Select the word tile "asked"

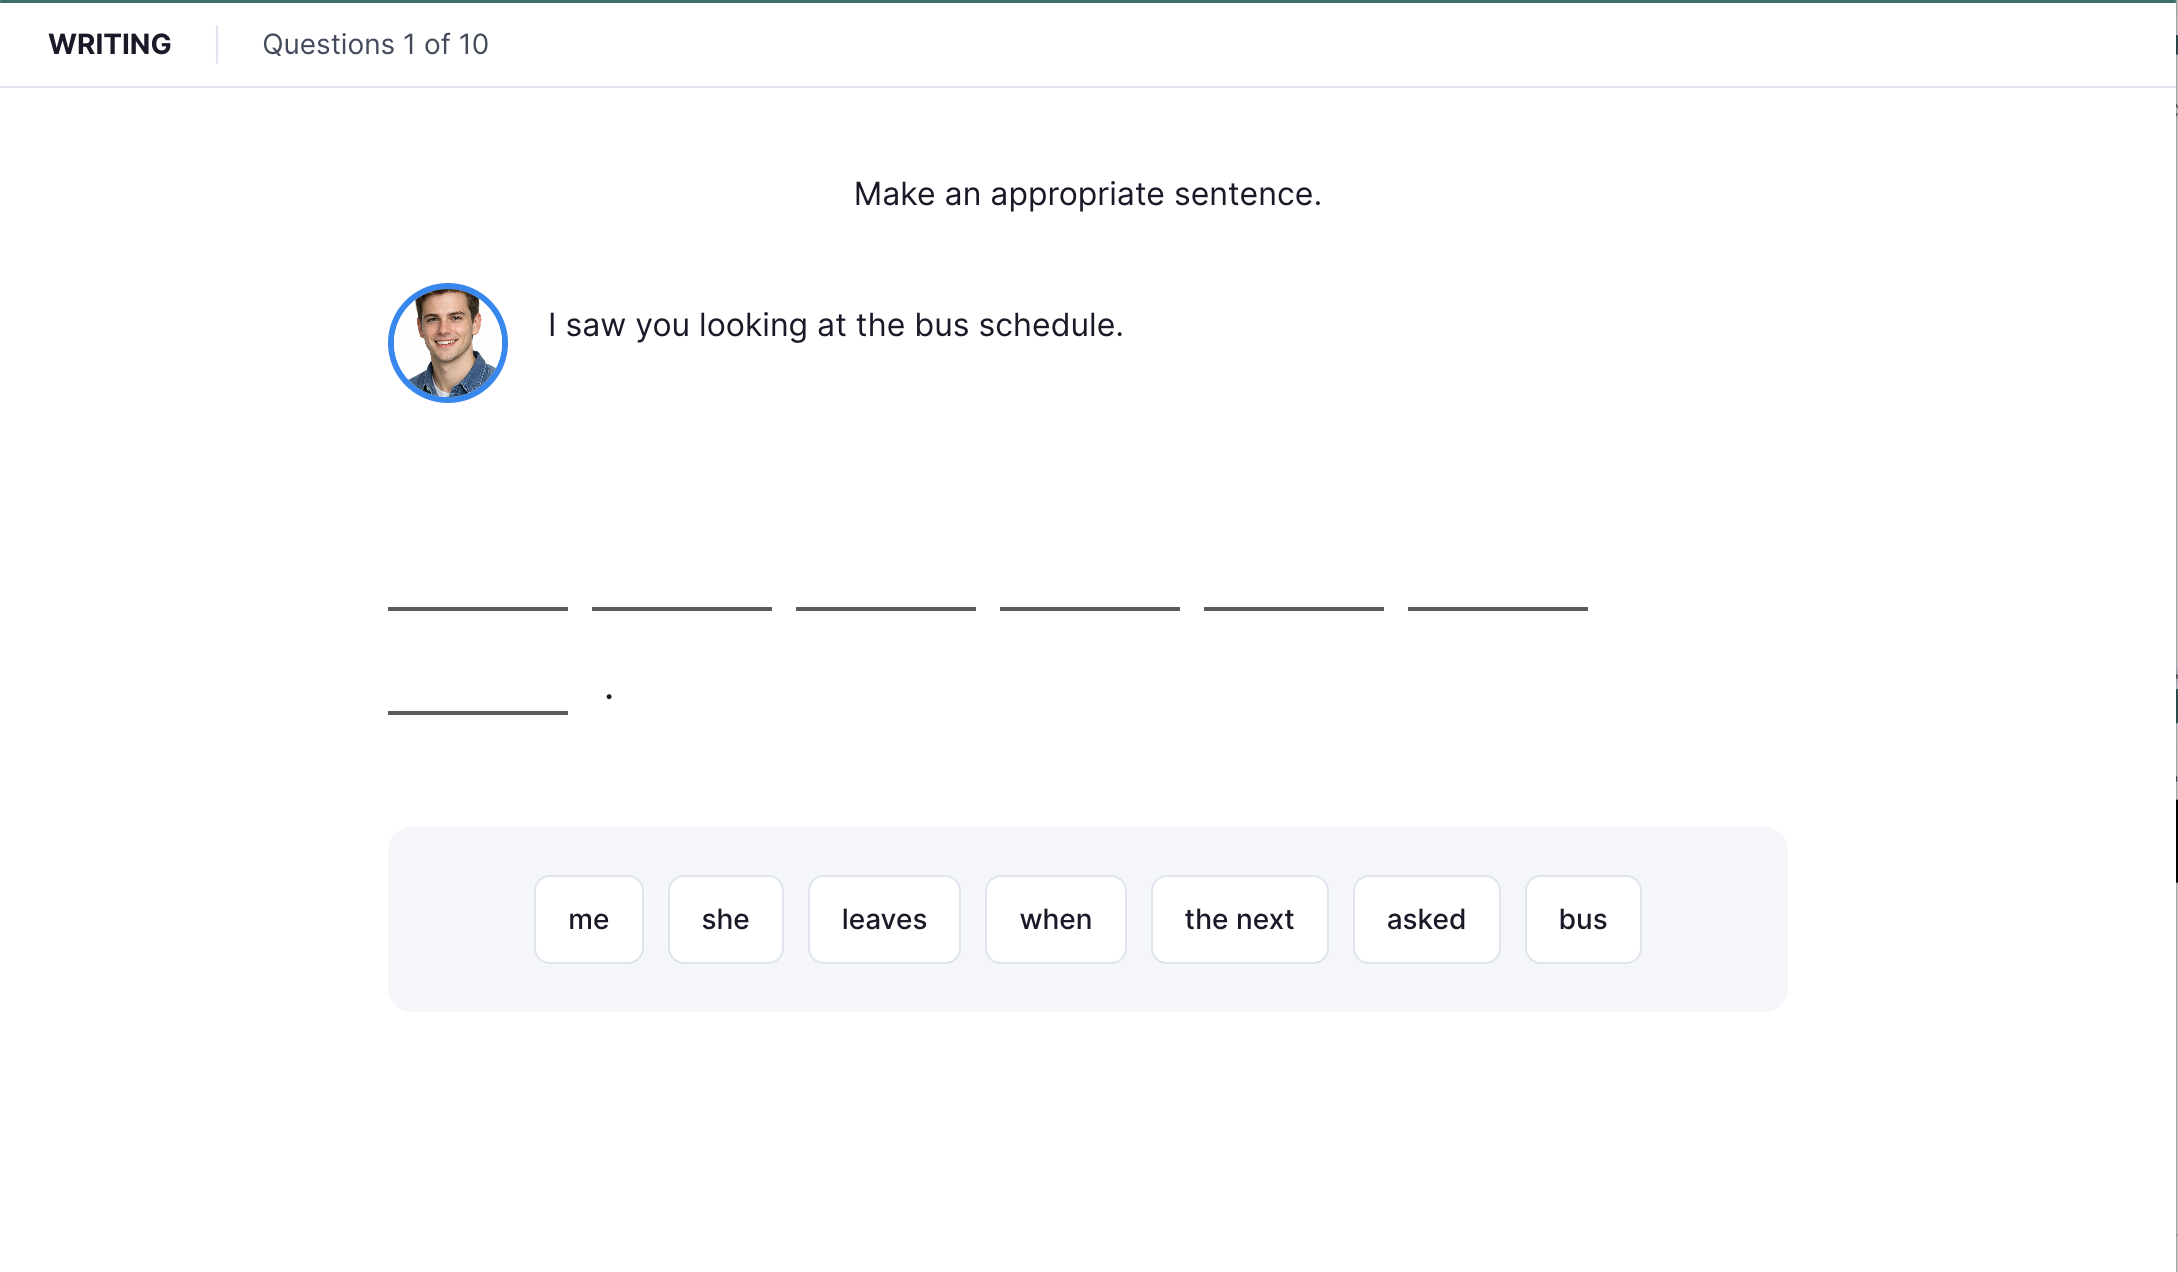(x=1426, y=919)
